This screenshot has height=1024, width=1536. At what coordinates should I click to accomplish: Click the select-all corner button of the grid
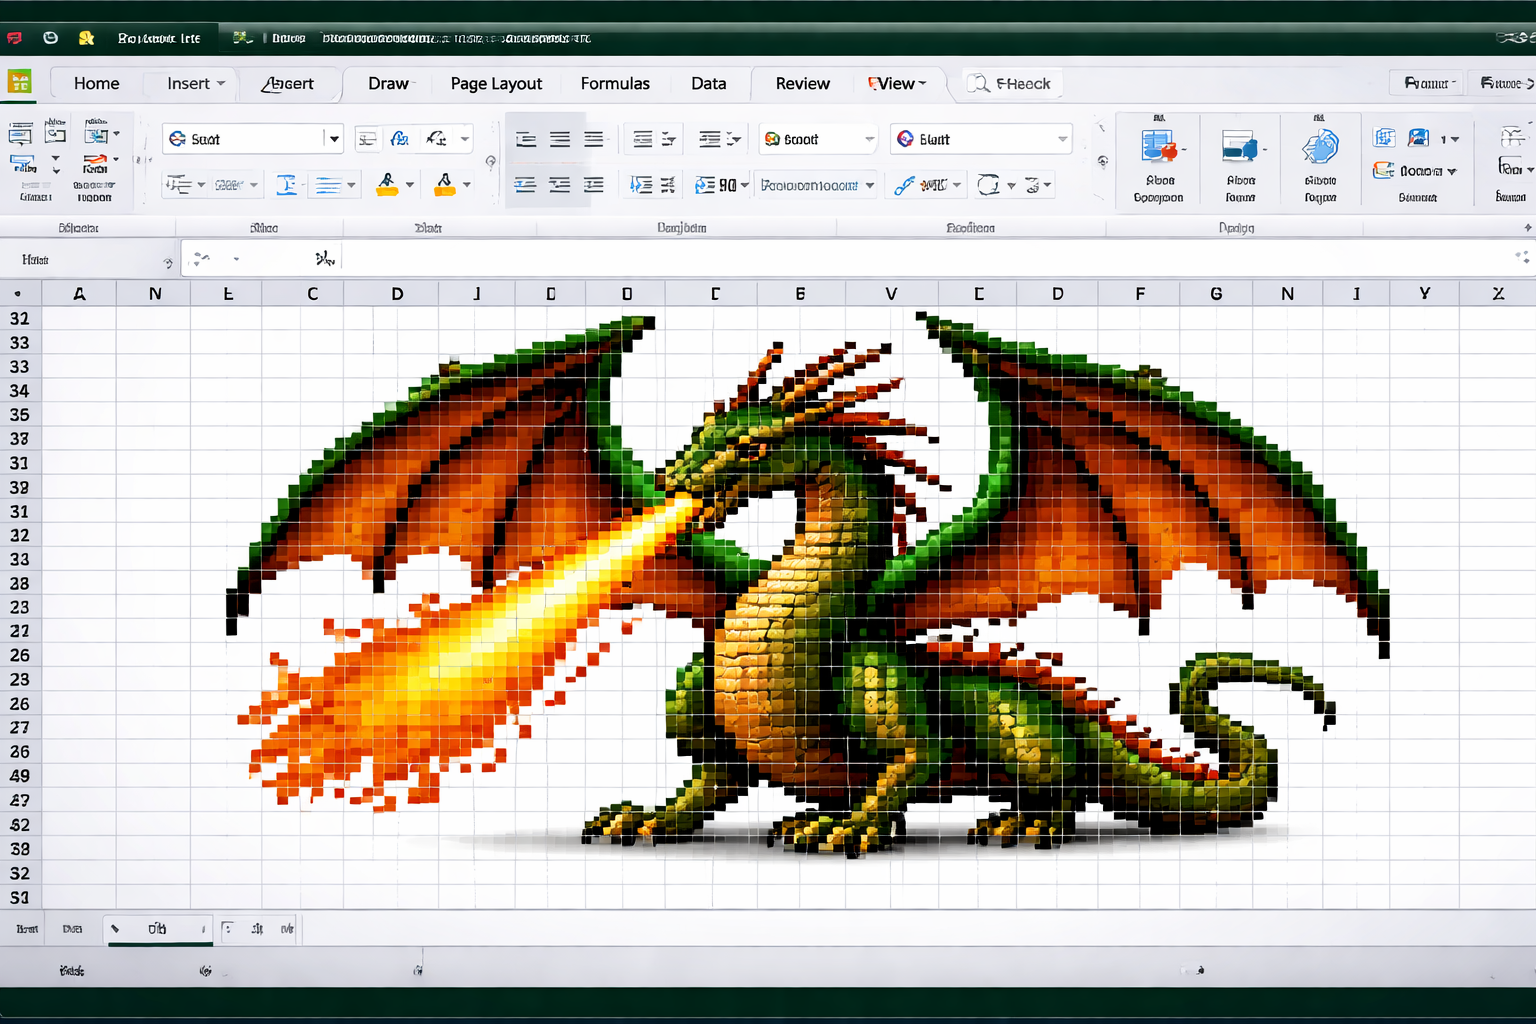click(x=18, y=294)
